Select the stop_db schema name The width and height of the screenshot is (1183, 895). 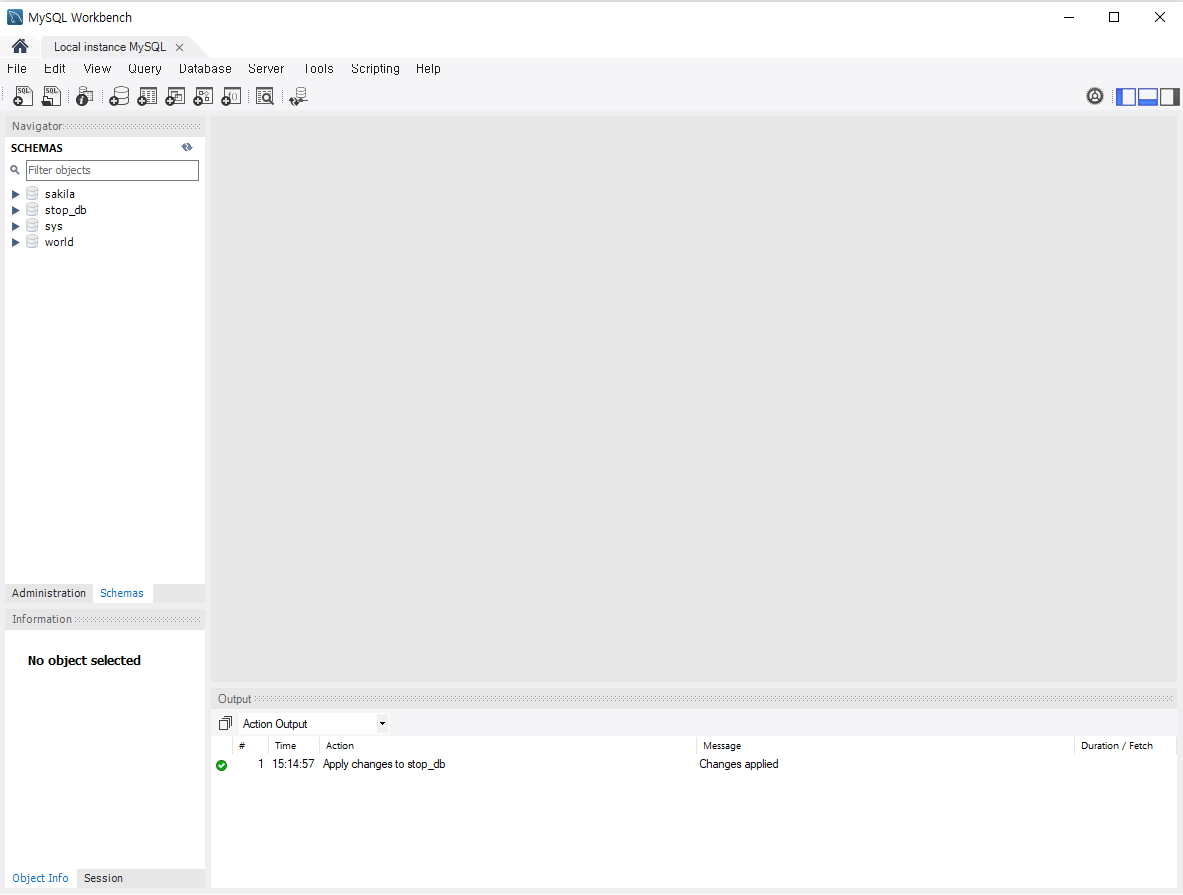(66, 210)
